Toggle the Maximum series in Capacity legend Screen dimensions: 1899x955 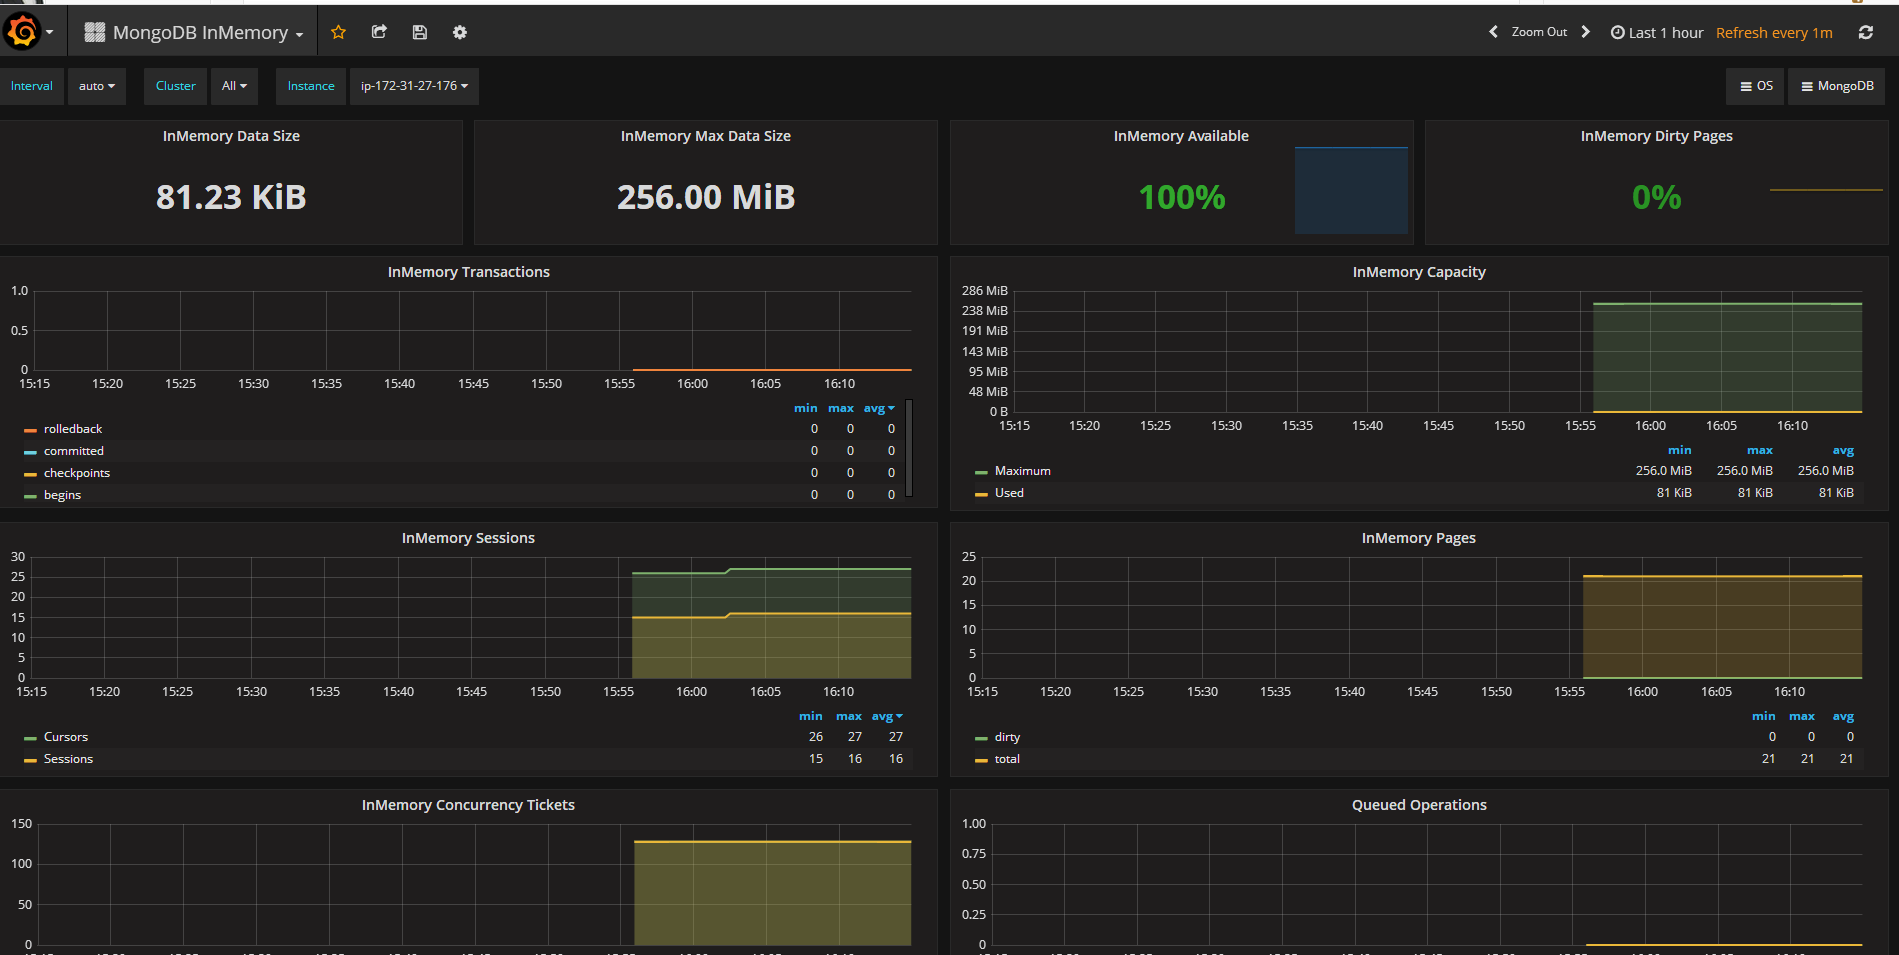[x=1022, y=471]
